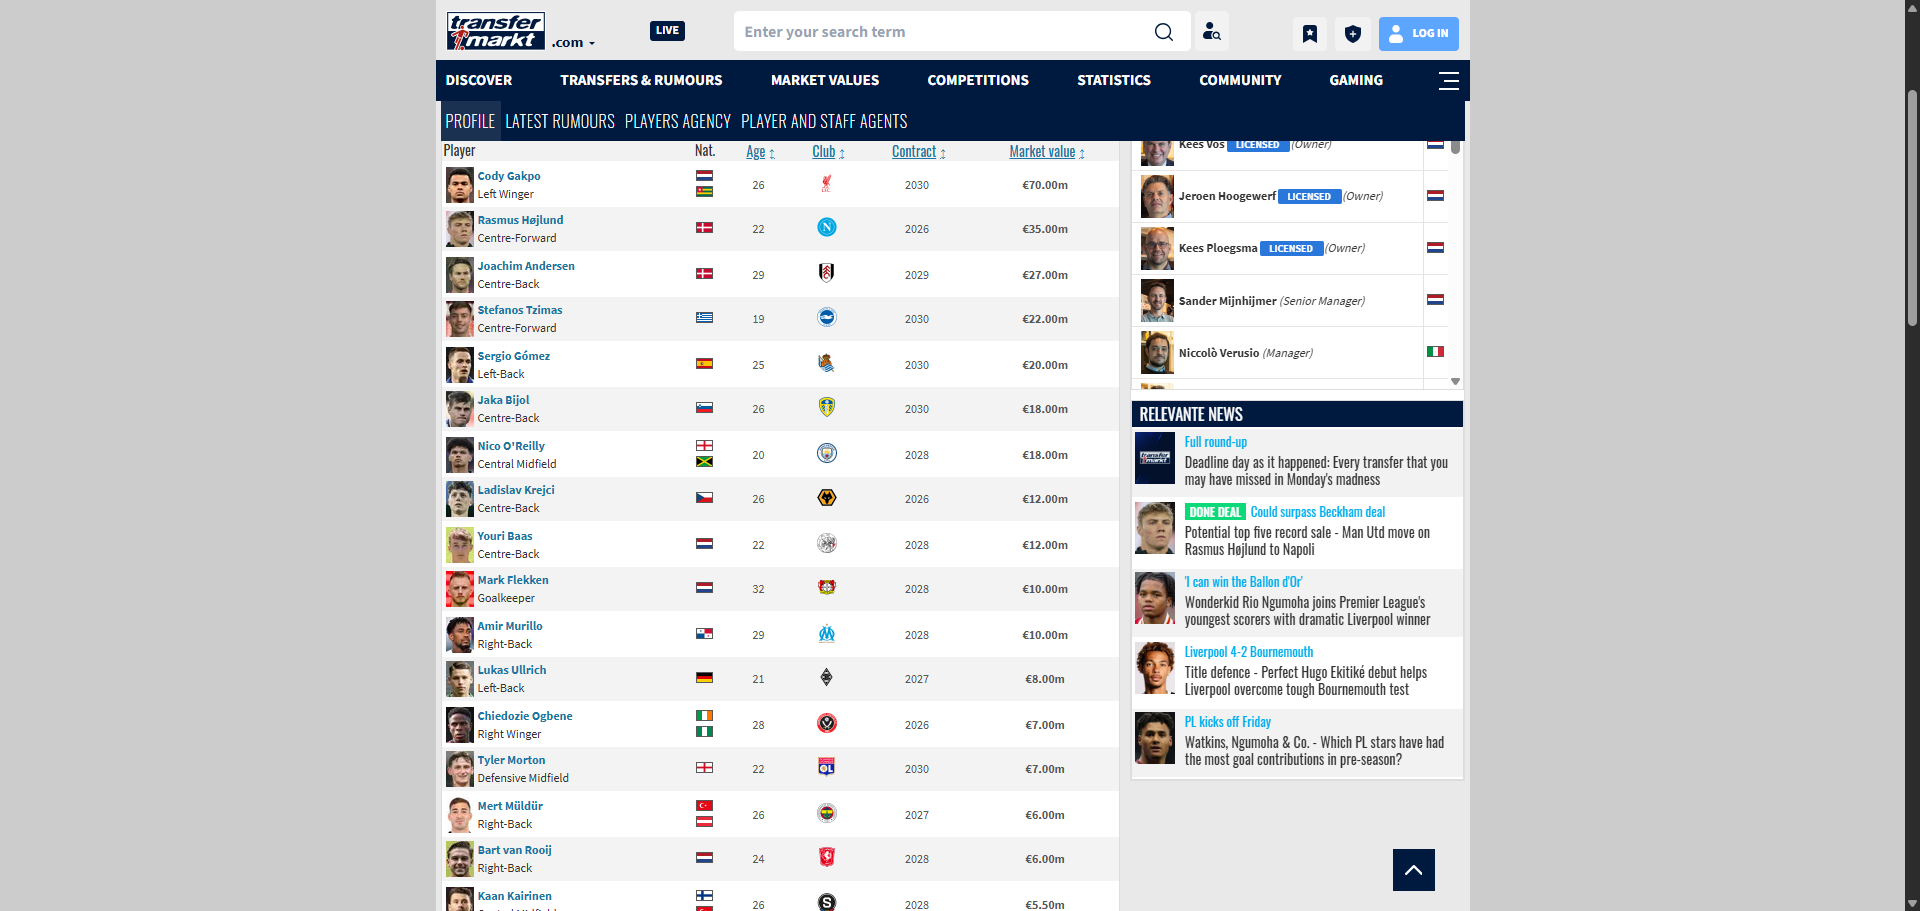
Task: Open Cody Gakpo player link
Action: (509, 176)
